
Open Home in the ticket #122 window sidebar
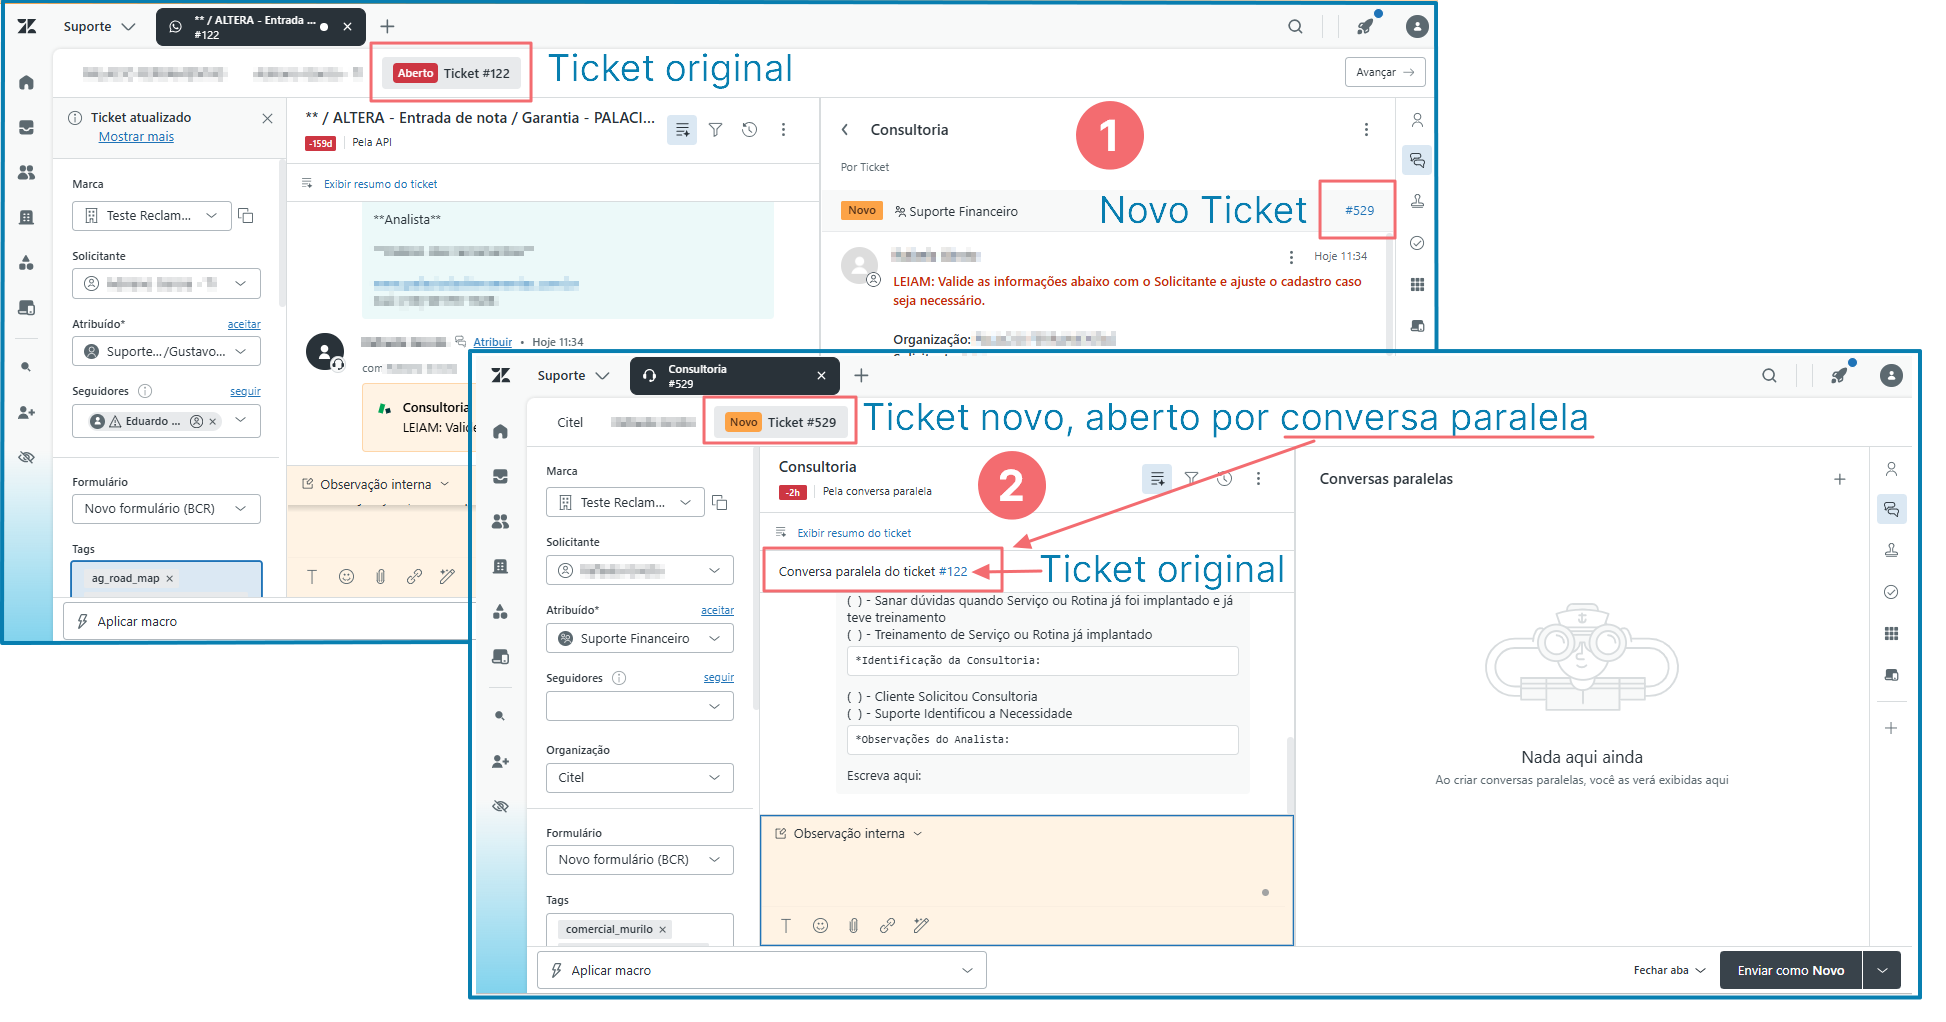27,82
